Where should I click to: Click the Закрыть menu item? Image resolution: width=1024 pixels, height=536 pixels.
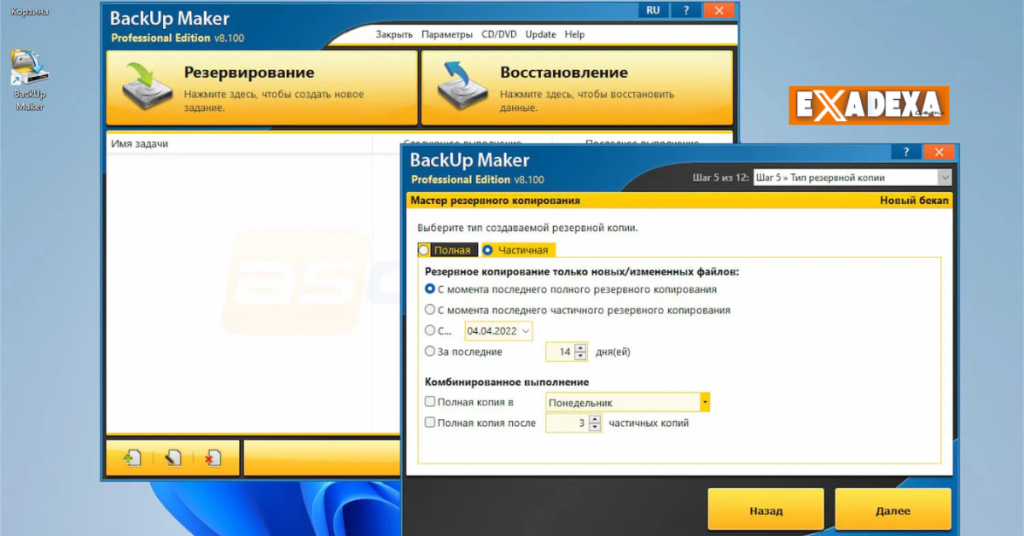tap(394, 35)
